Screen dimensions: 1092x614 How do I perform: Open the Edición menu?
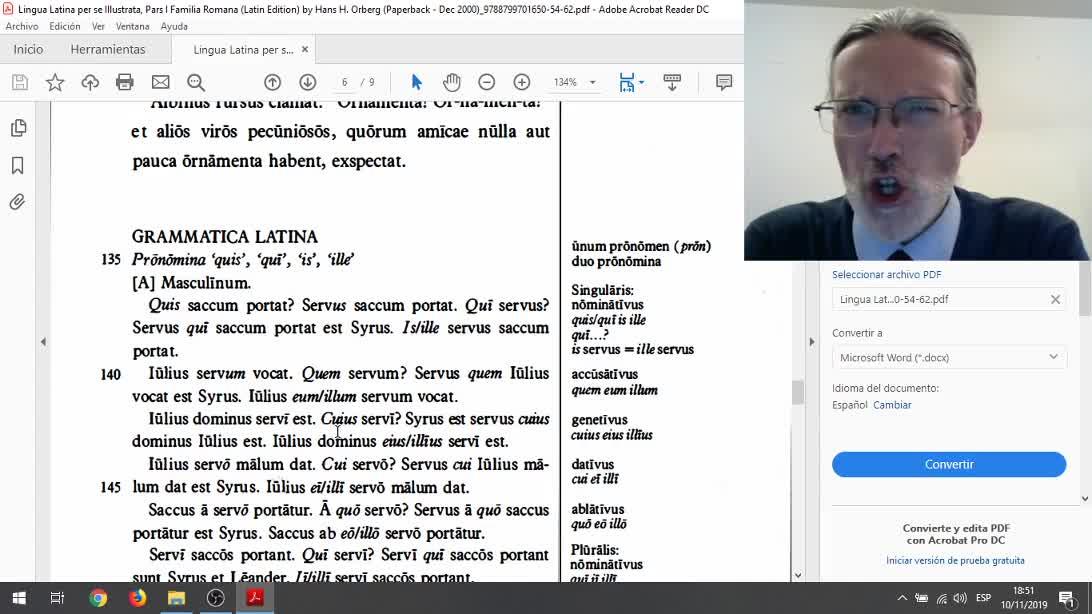(x=65, y=26)
